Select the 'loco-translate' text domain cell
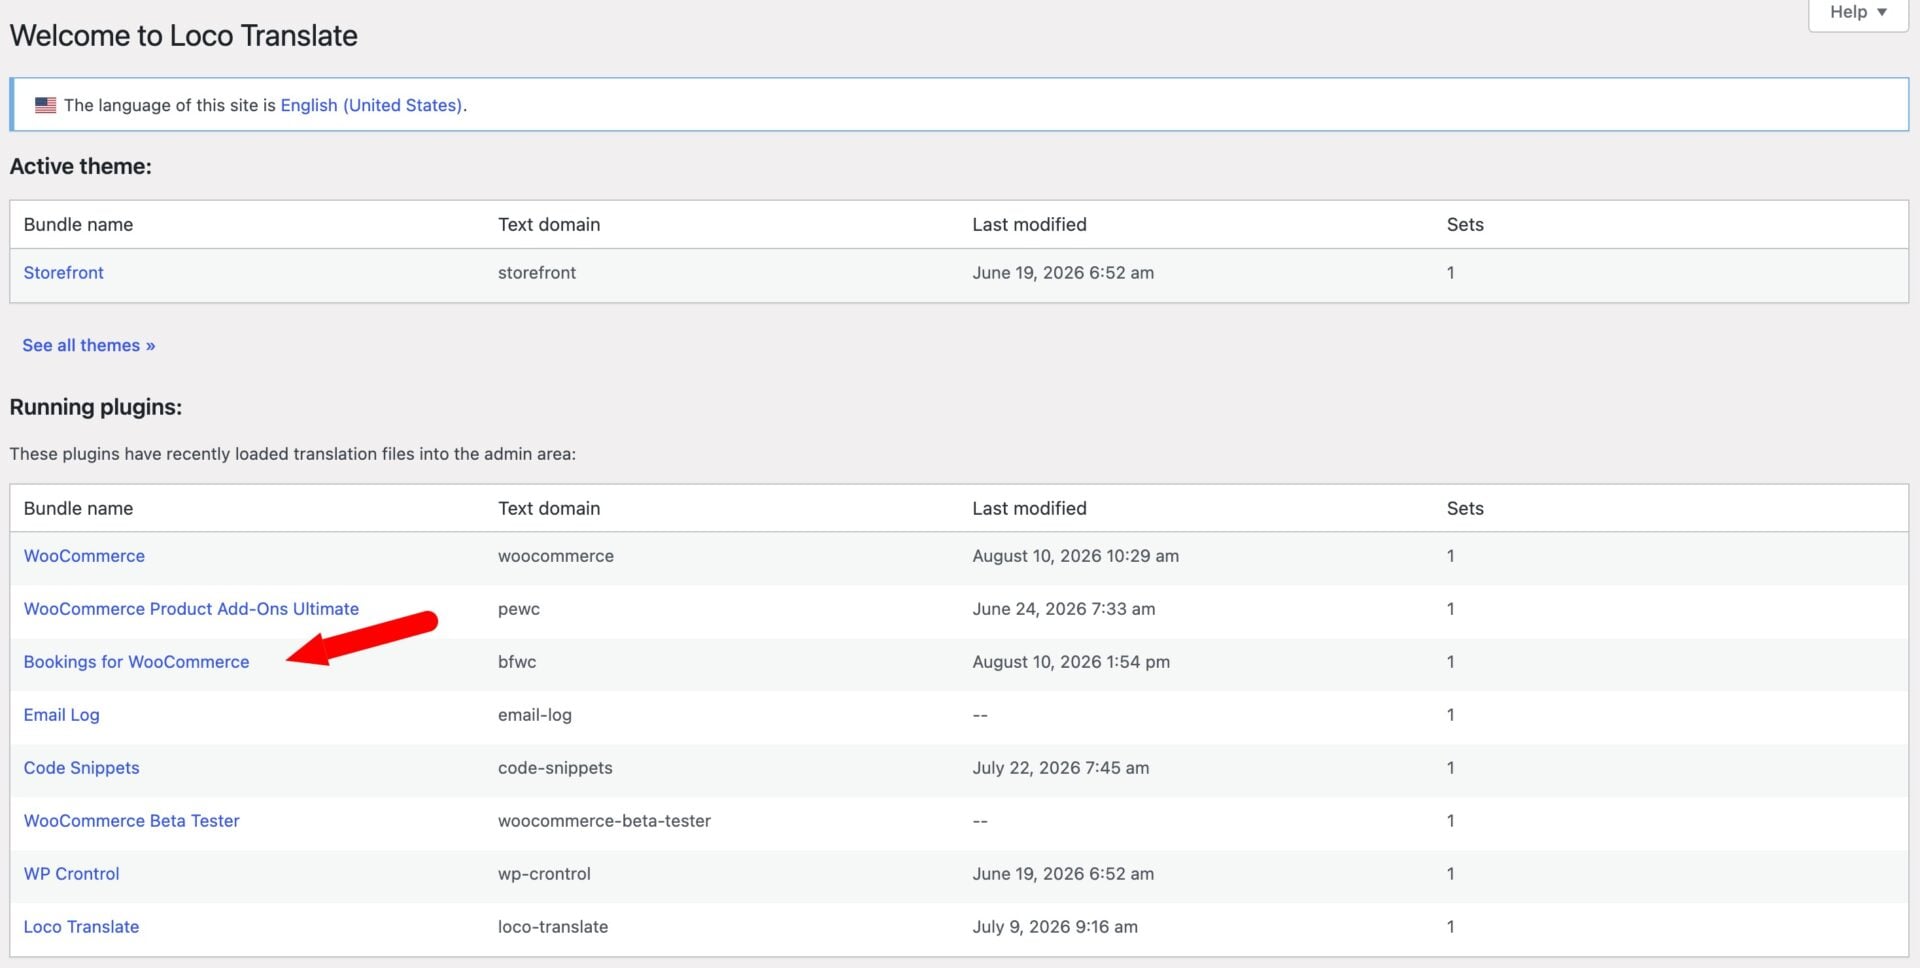1920x968 pixels. click(553, 927)
